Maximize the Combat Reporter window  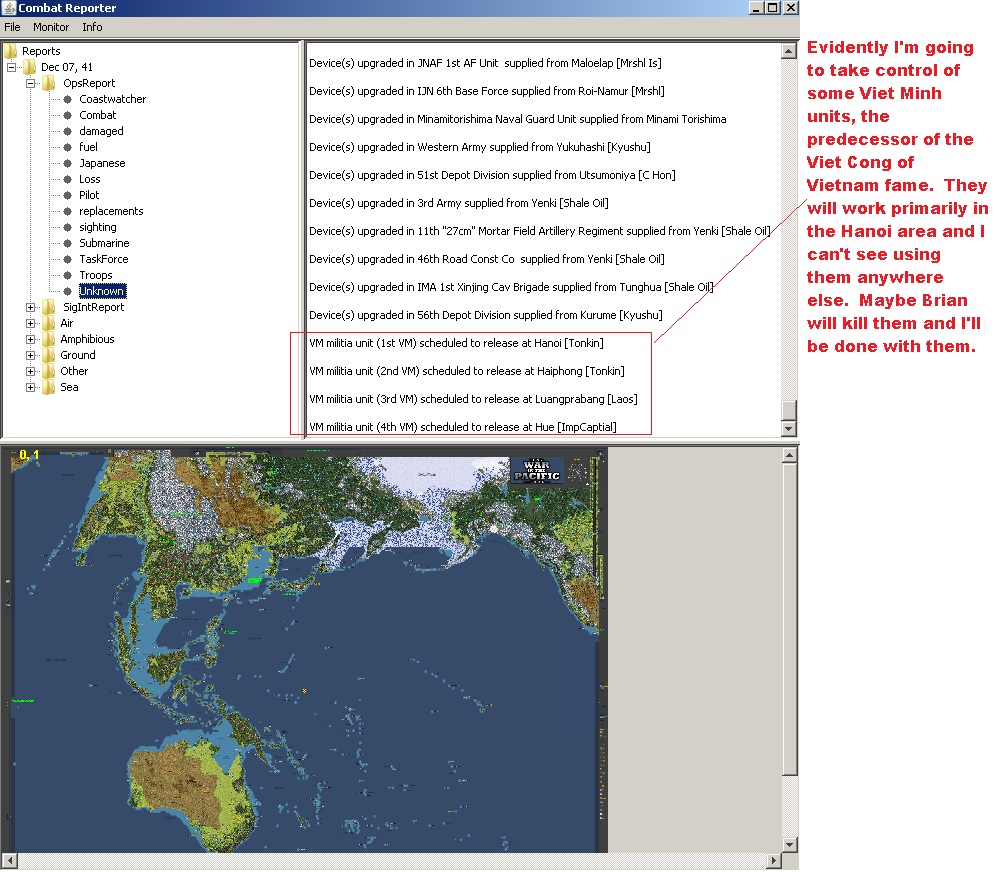tap(773, 8)
